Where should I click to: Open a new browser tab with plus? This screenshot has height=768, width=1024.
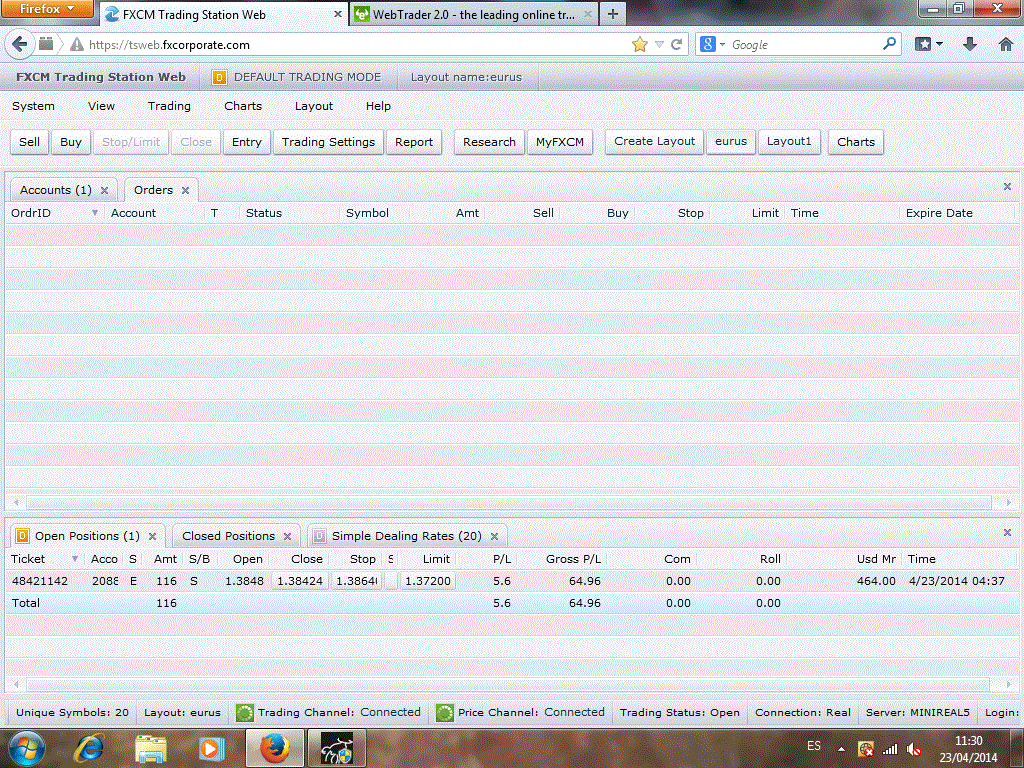[613, 14]
